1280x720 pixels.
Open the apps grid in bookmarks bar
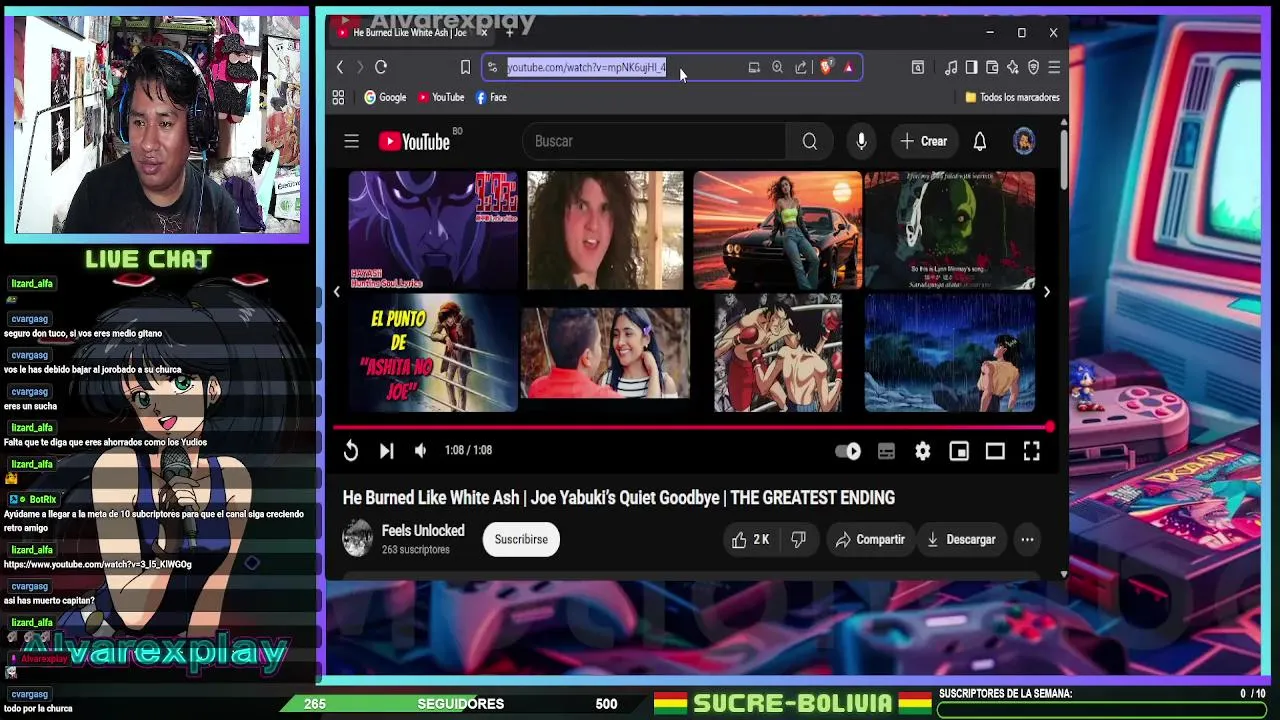click(x=338, y=97)
